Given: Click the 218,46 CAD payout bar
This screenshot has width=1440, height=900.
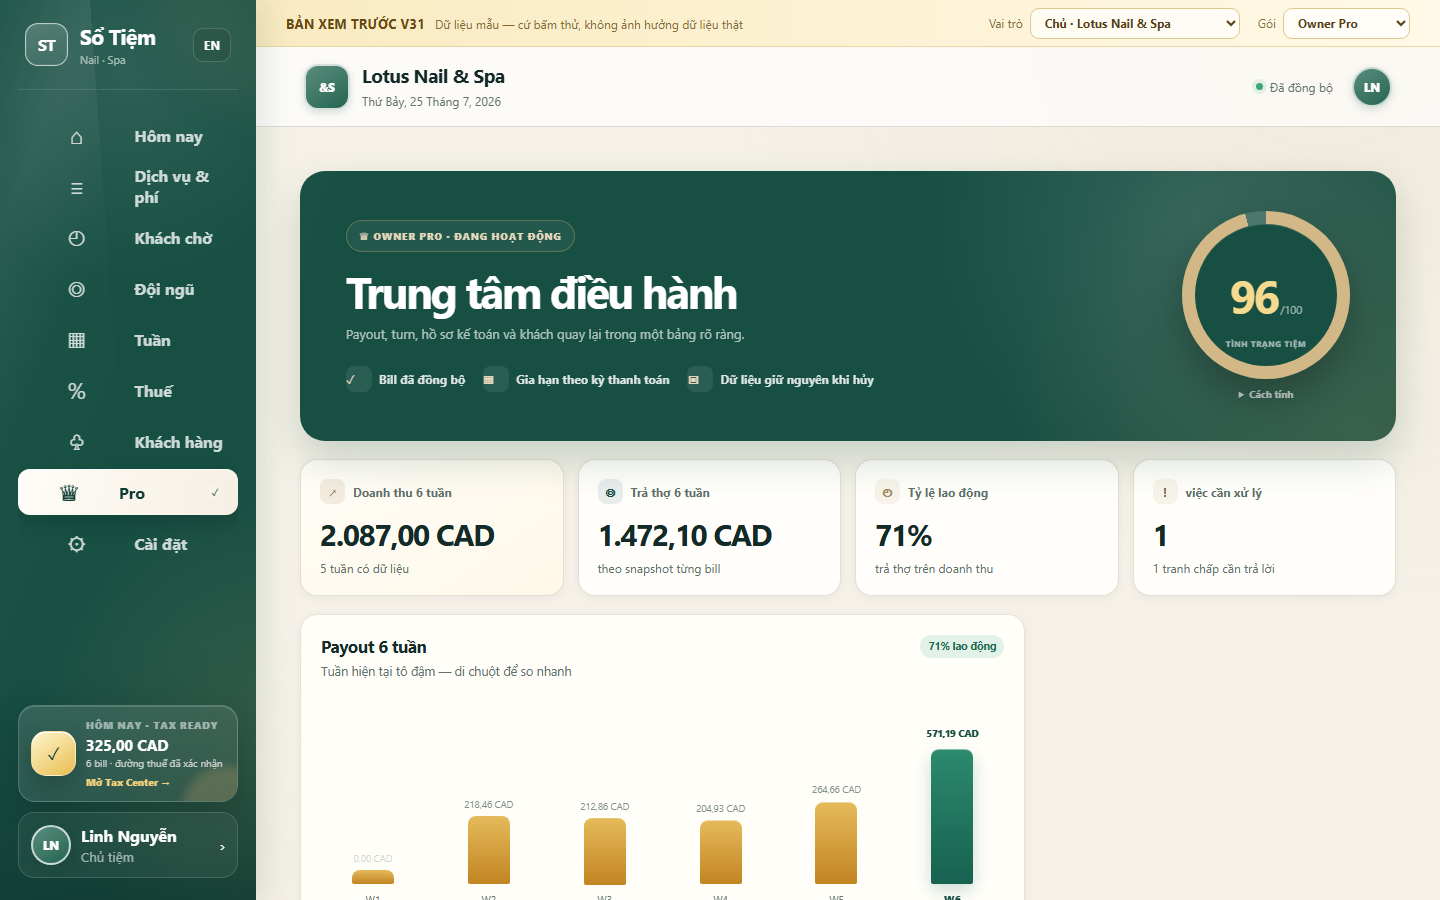Looking at the screenshot, I should click(x=489, y=850).
